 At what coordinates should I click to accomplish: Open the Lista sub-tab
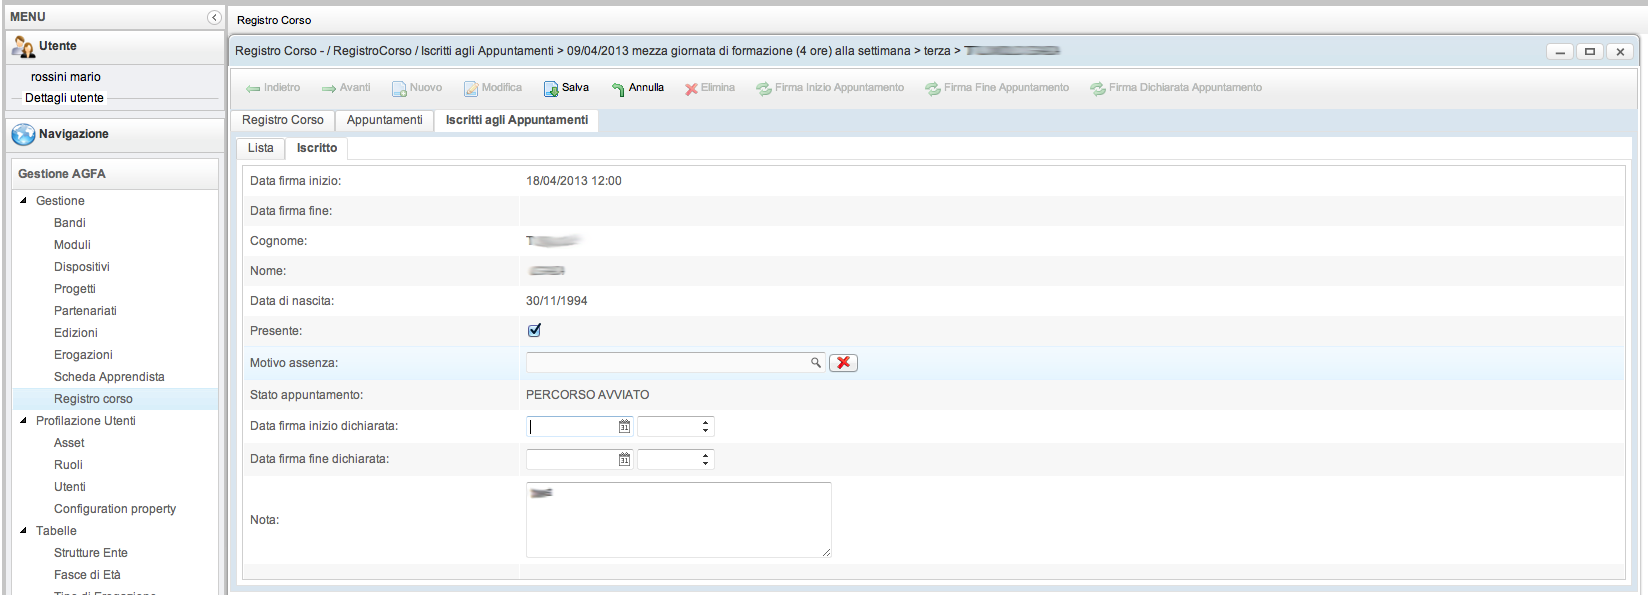[x=260, y=148]
